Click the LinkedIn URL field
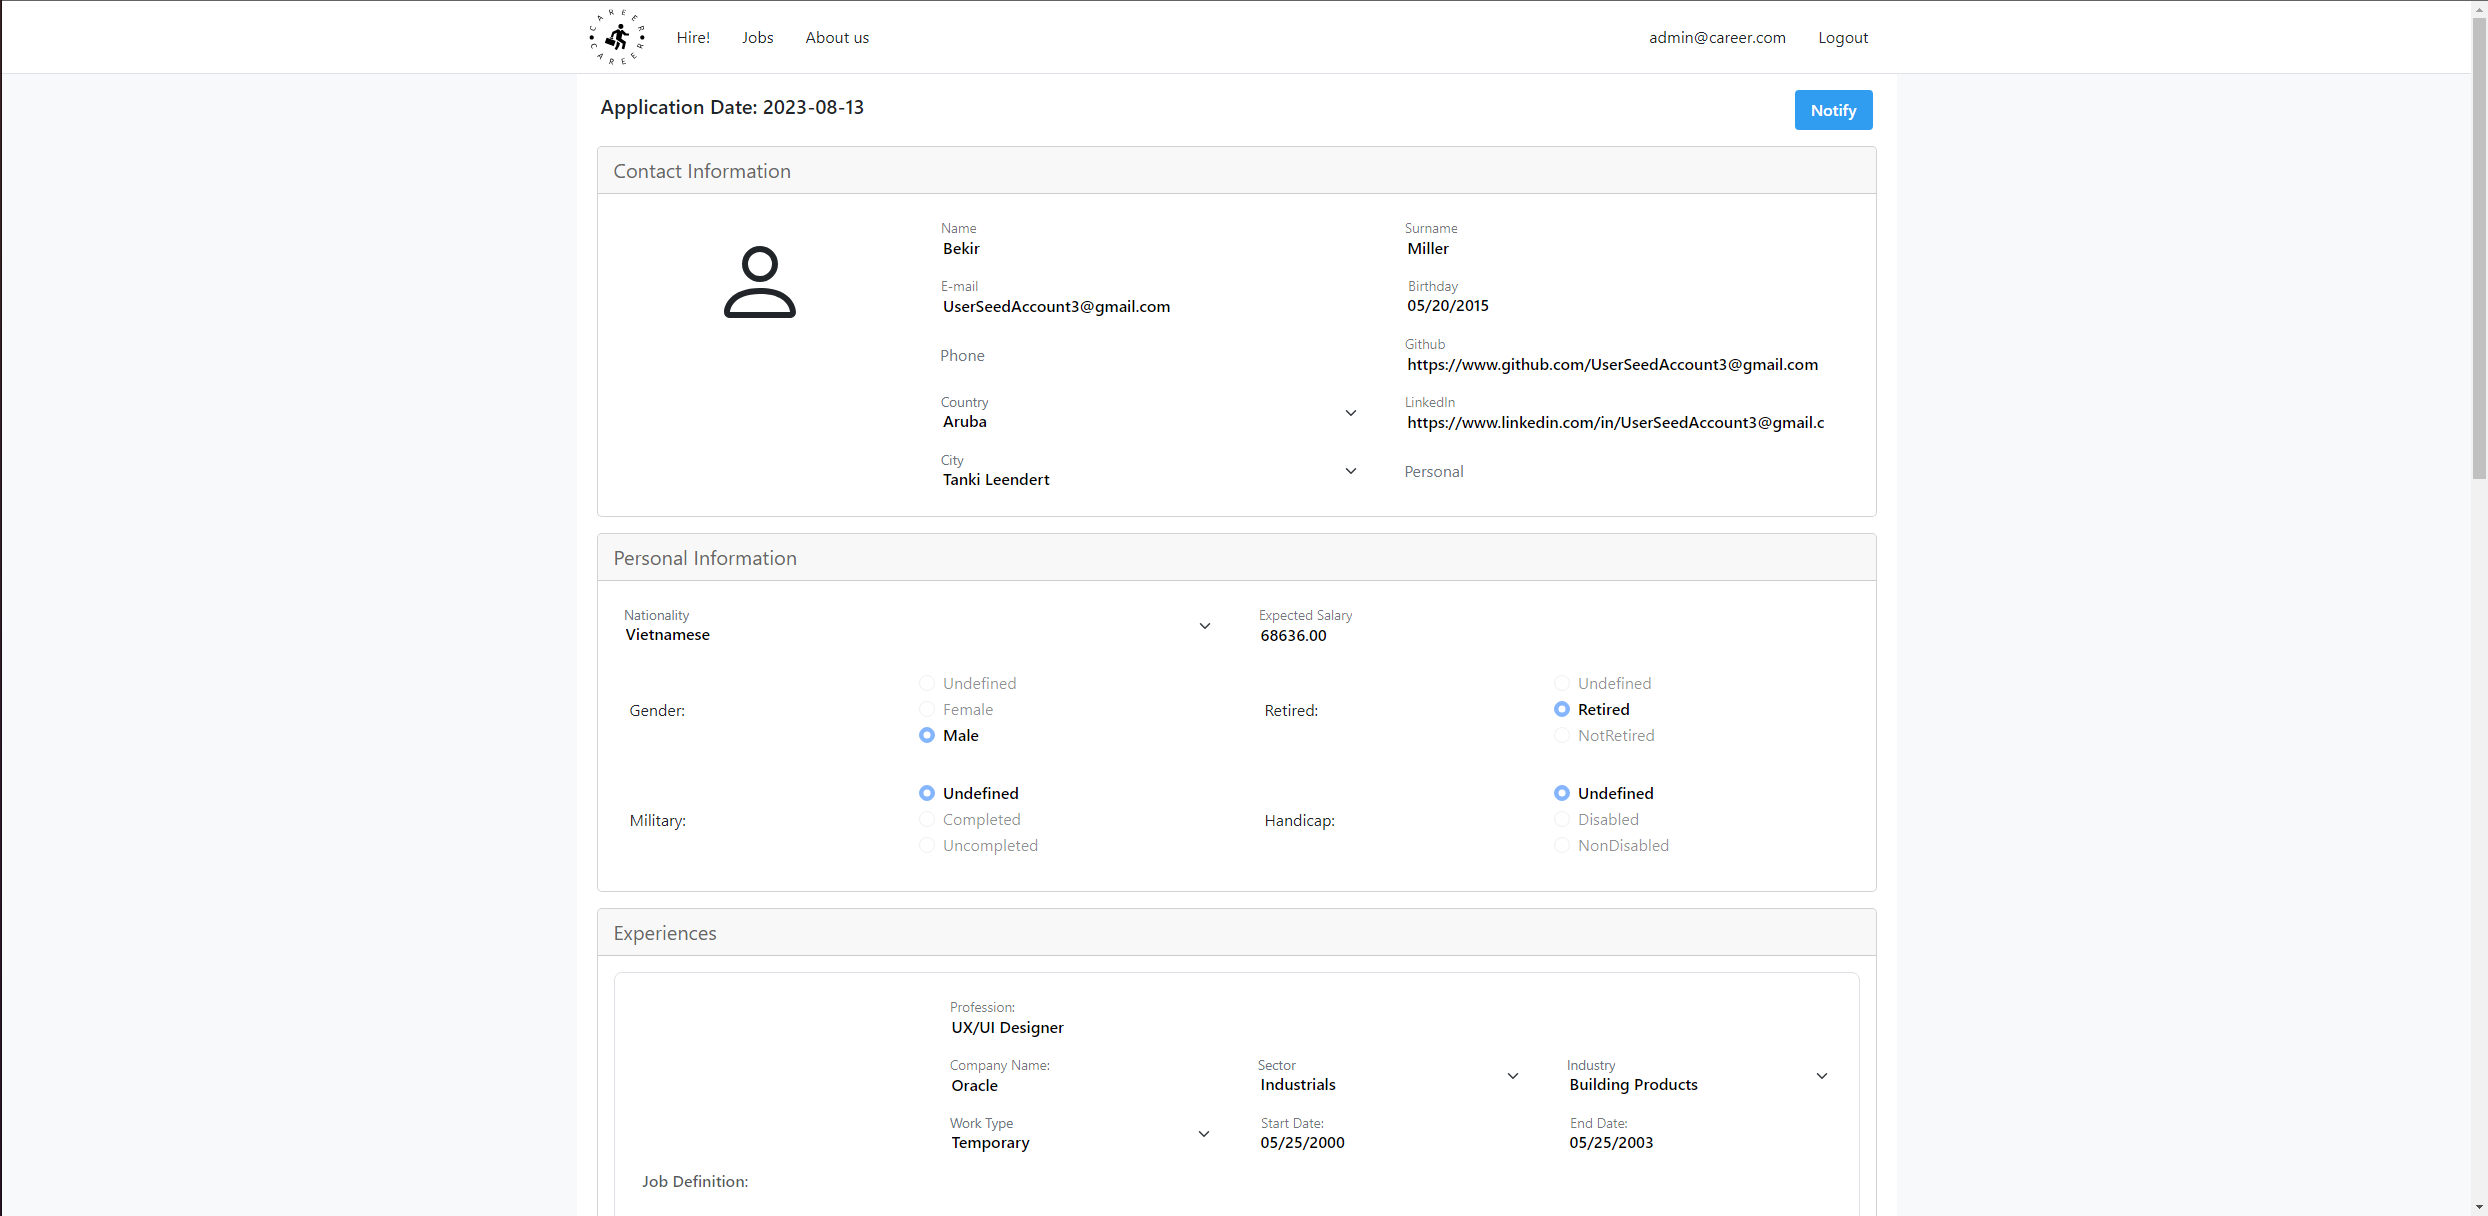Screen dimensions: 2488x1216 pyautogui.click(x=1615, y=413)
